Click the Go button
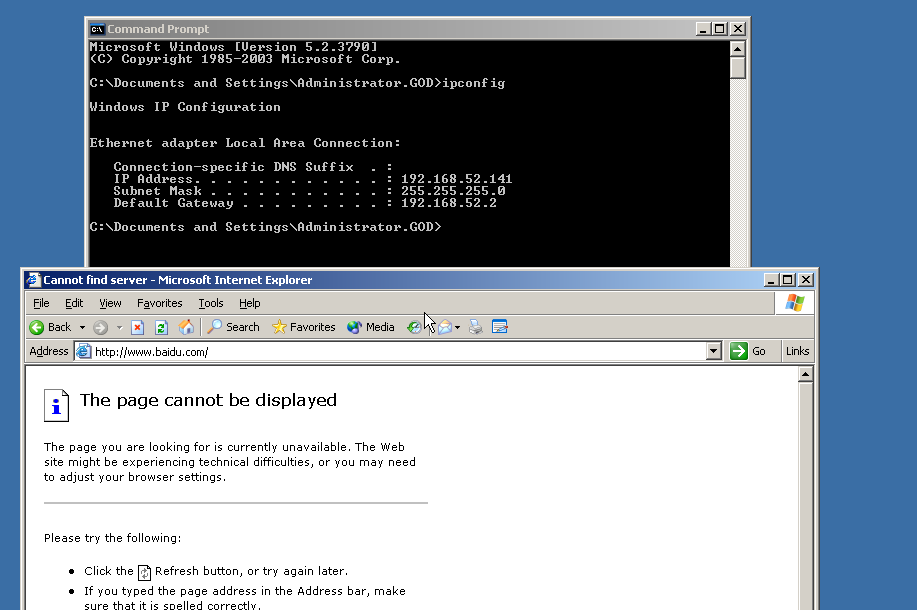This screenshot has height=610, width=917. [749, 351]
